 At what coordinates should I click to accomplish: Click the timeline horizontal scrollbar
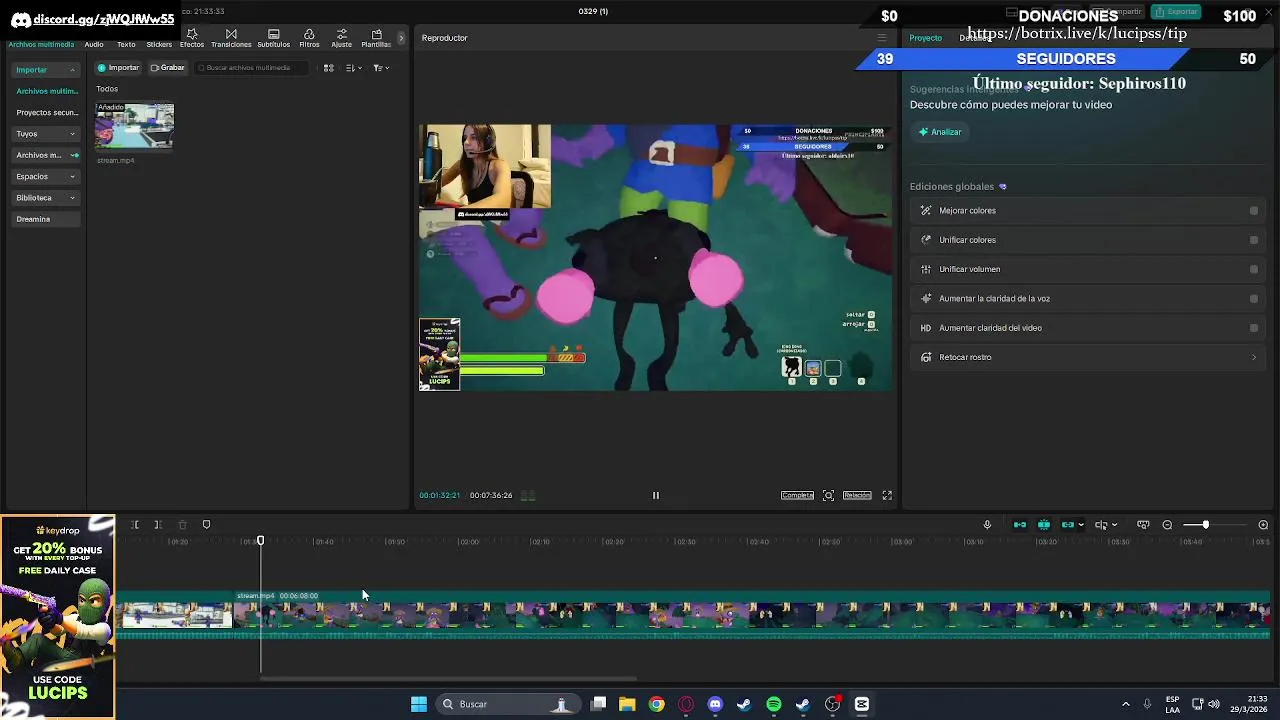(x=448, y=679)
